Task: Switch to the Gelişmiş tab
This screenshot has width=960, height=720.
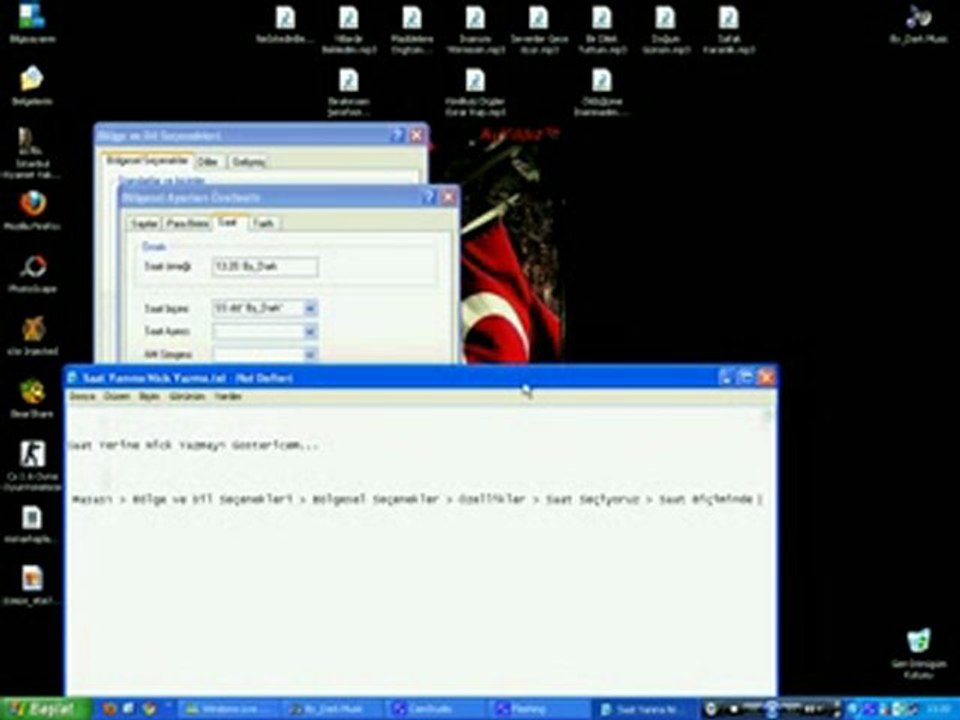Action: [248, 162]
